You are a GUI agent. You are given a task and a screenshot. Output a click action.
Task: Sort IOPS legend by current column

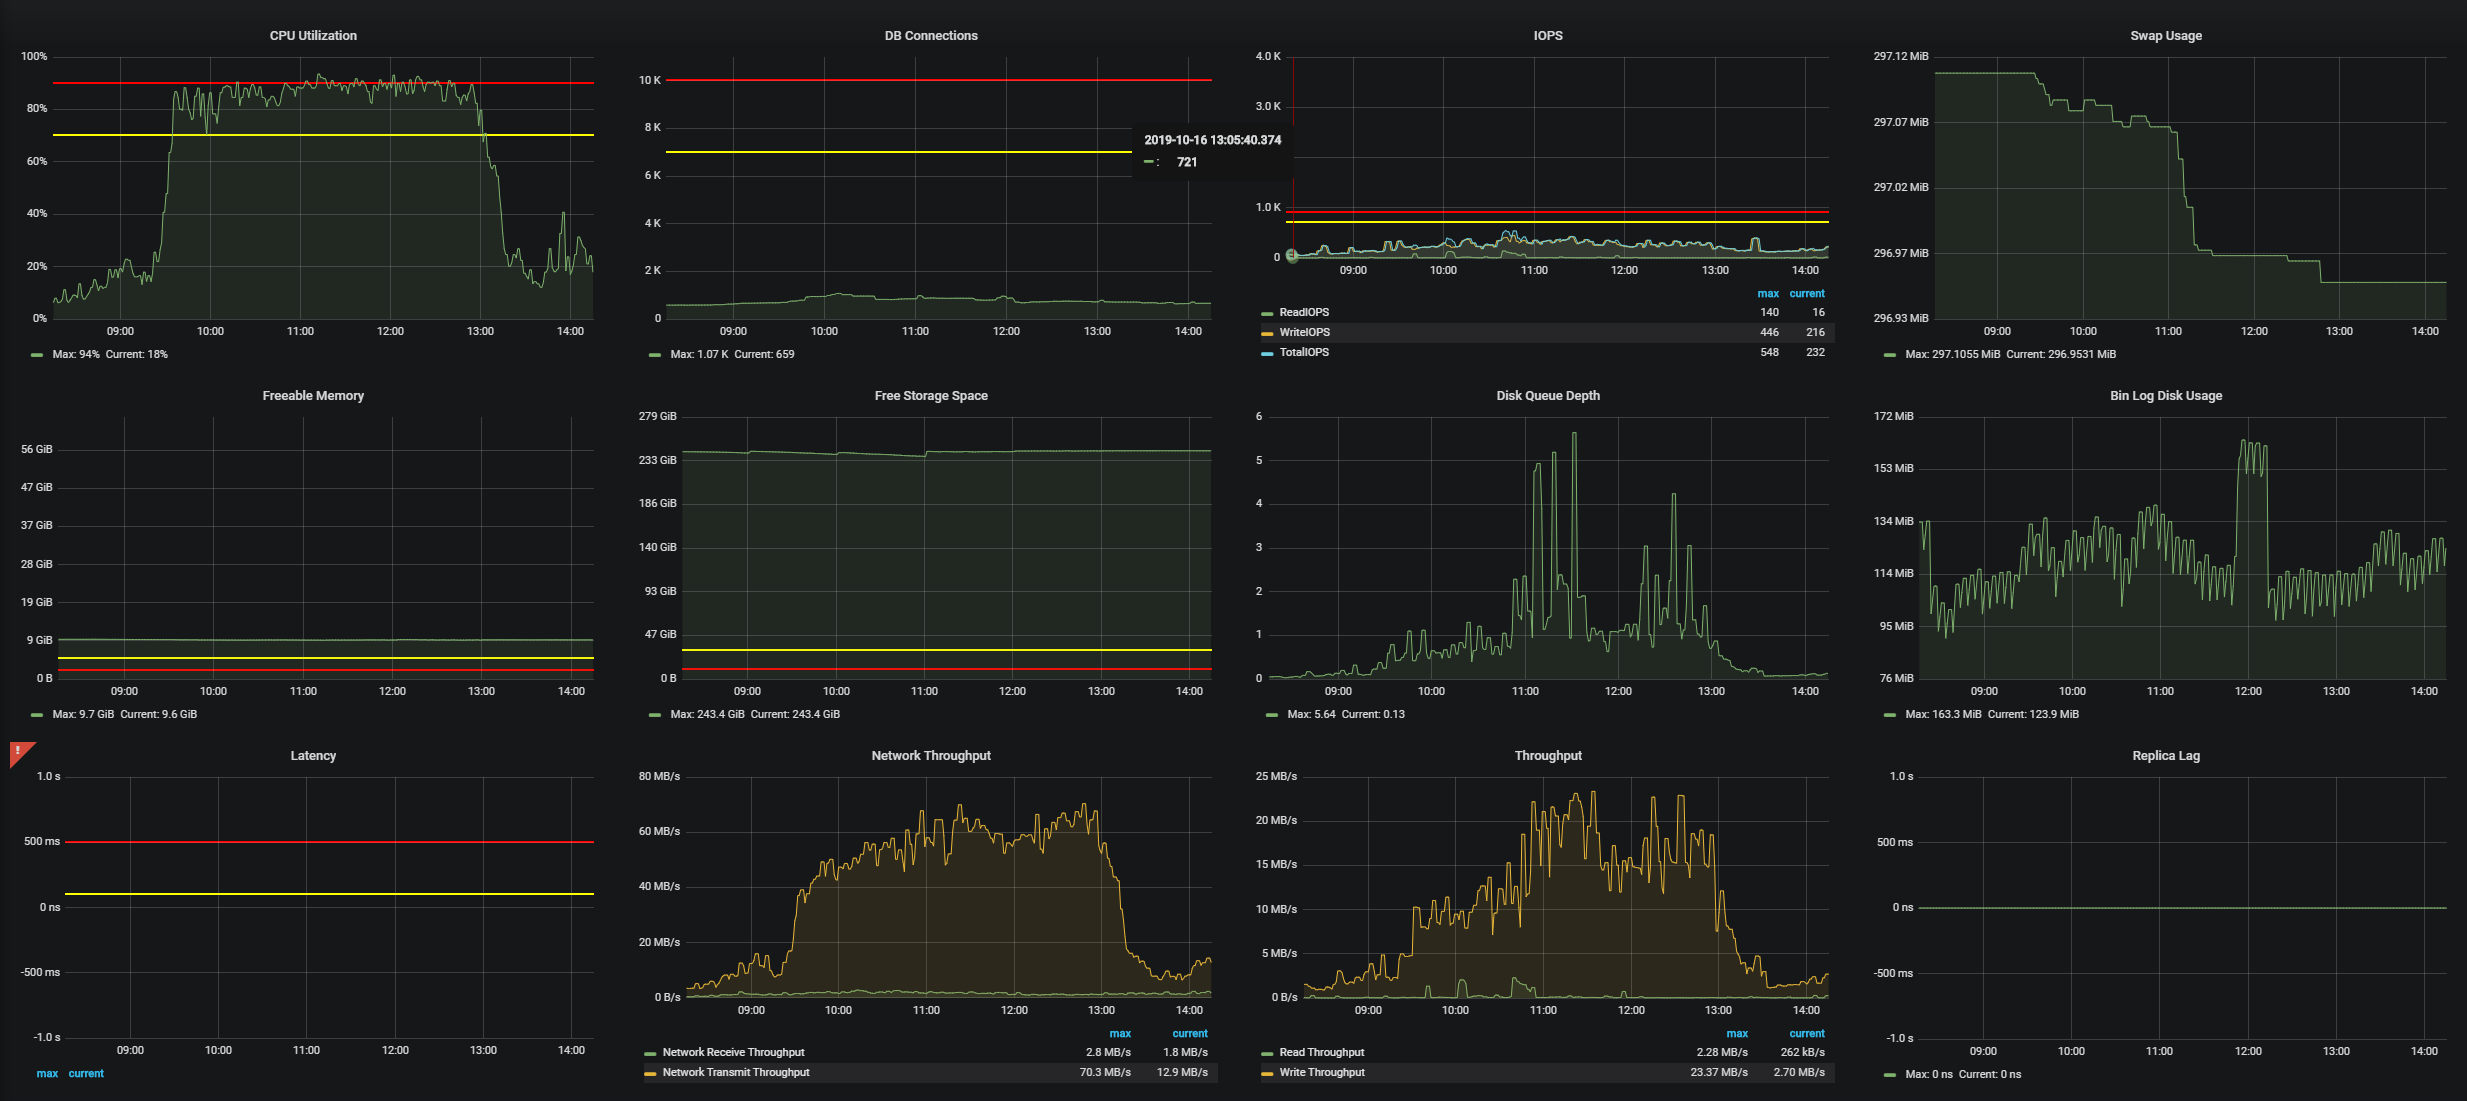(x=1806, y=293)
